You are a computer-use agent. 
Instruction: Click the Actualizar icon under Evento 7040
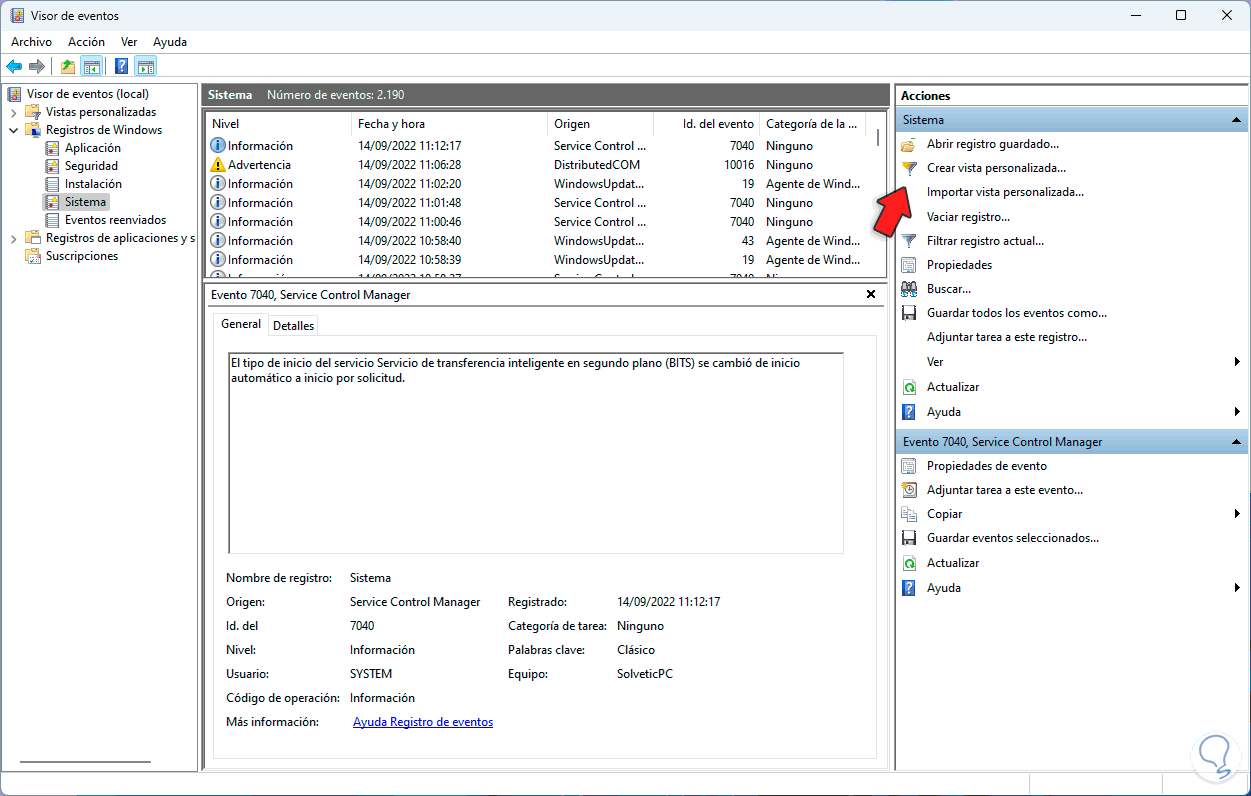909,563
